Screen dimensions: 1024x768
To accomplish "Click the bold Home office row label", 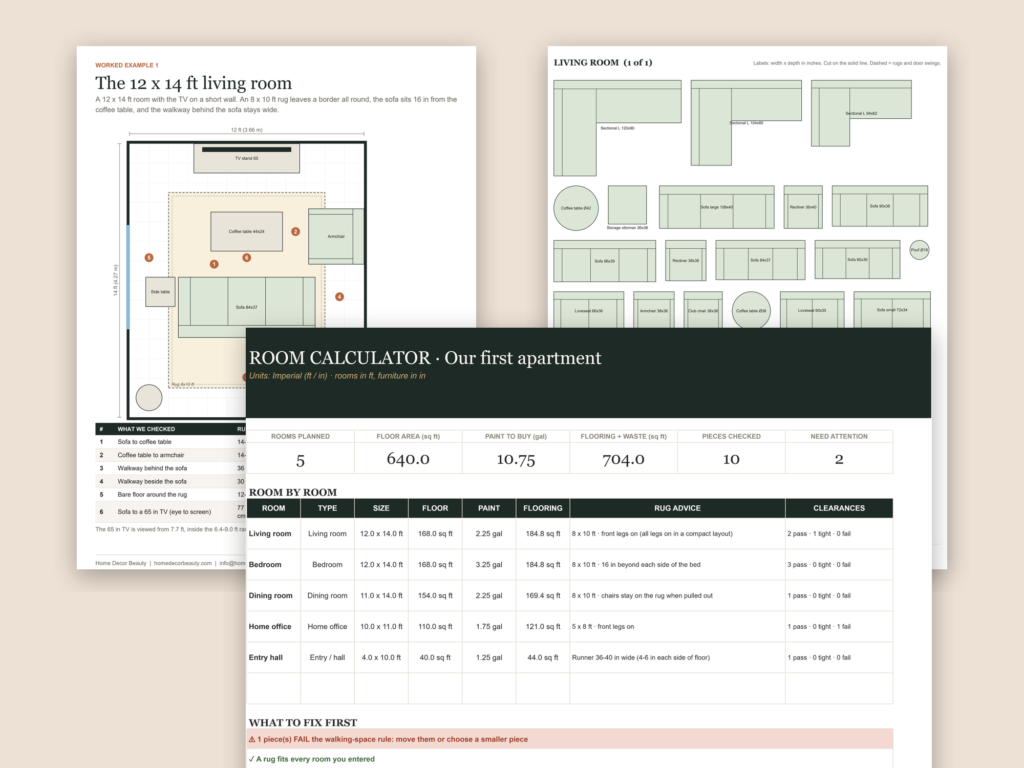I will point(270,626).
